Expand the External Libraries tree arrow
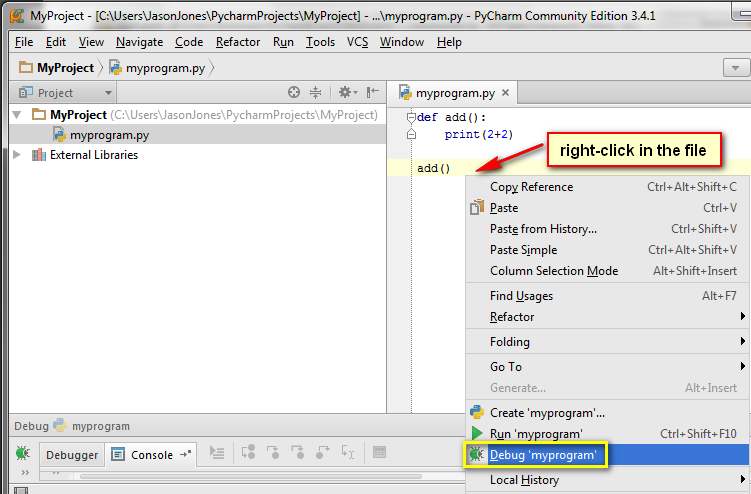Viewport: 751px width, 494px height. coord(17,154)
